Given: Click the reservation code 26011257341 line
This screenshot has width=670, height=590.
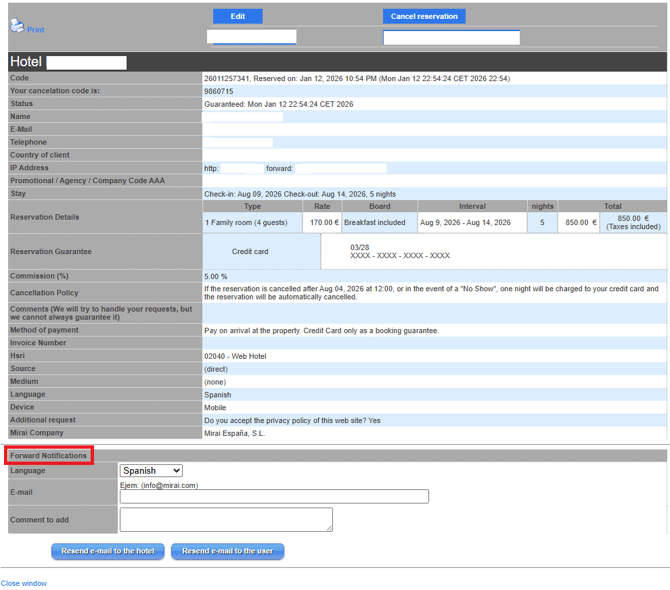Looking at the screenshot, I should 357,79.
